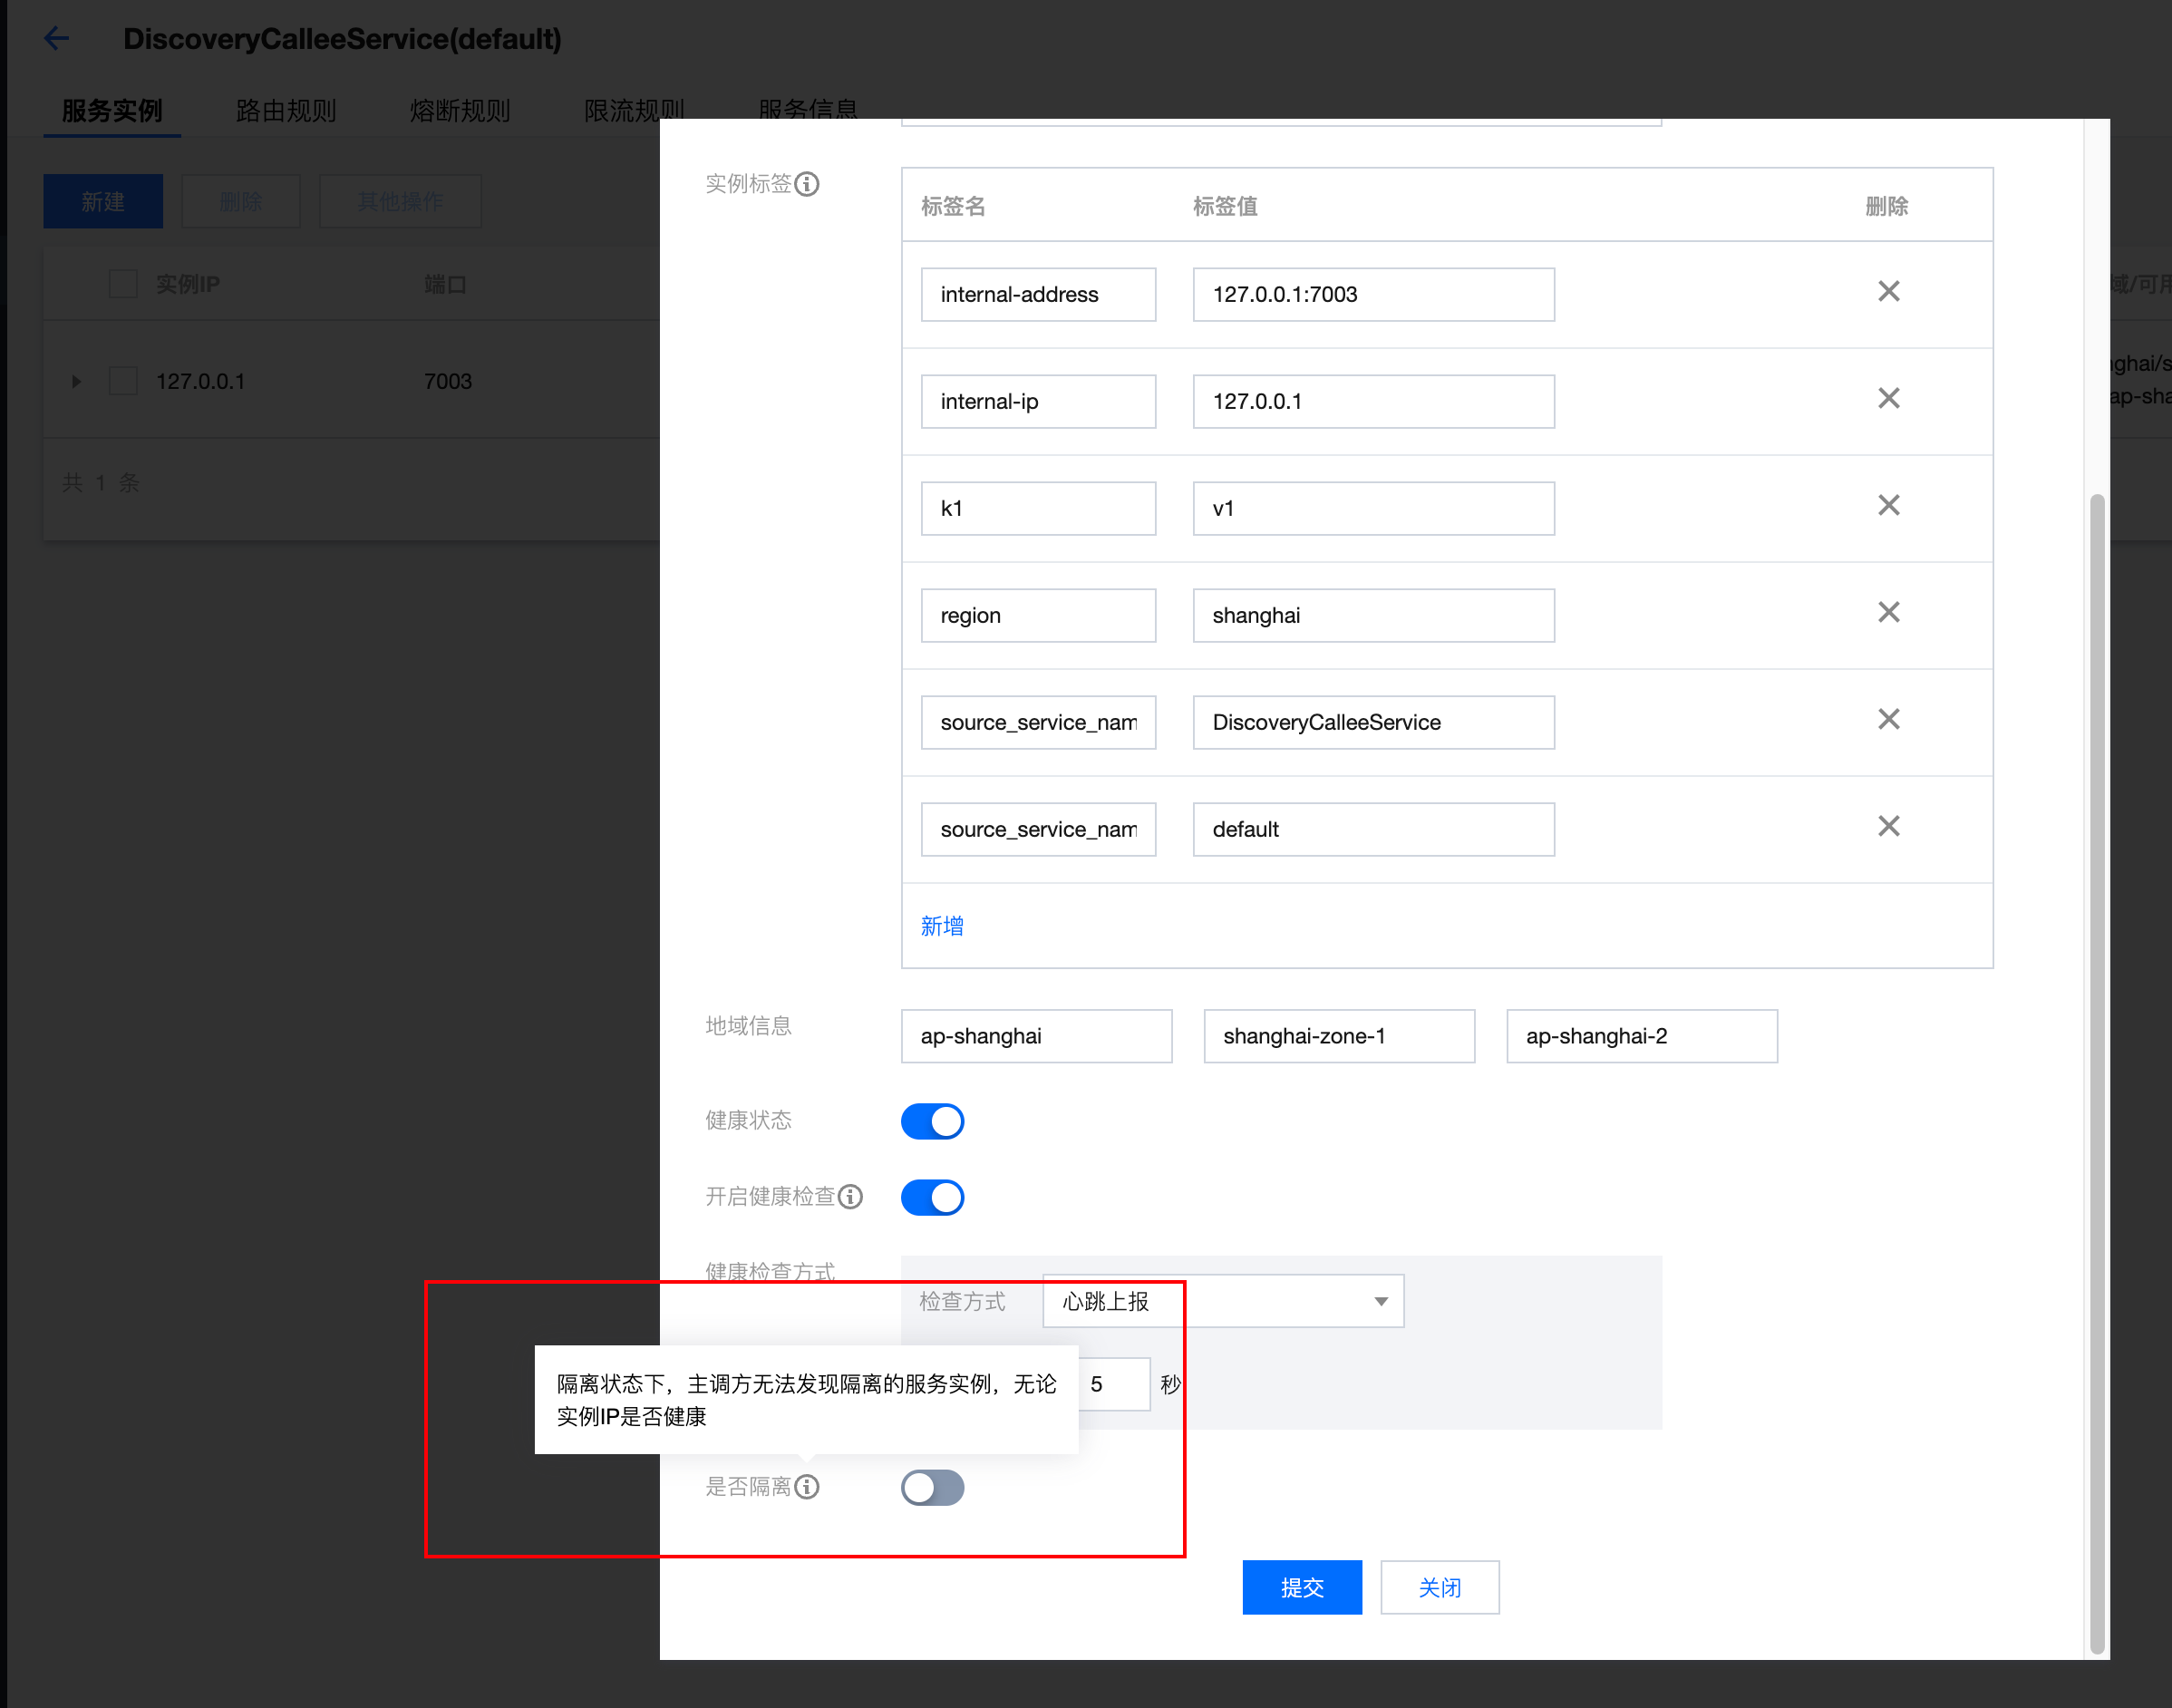The image size is (2172, 1708).
Task: Remove the internal-ip tag row
Action: pos(1888,399)
